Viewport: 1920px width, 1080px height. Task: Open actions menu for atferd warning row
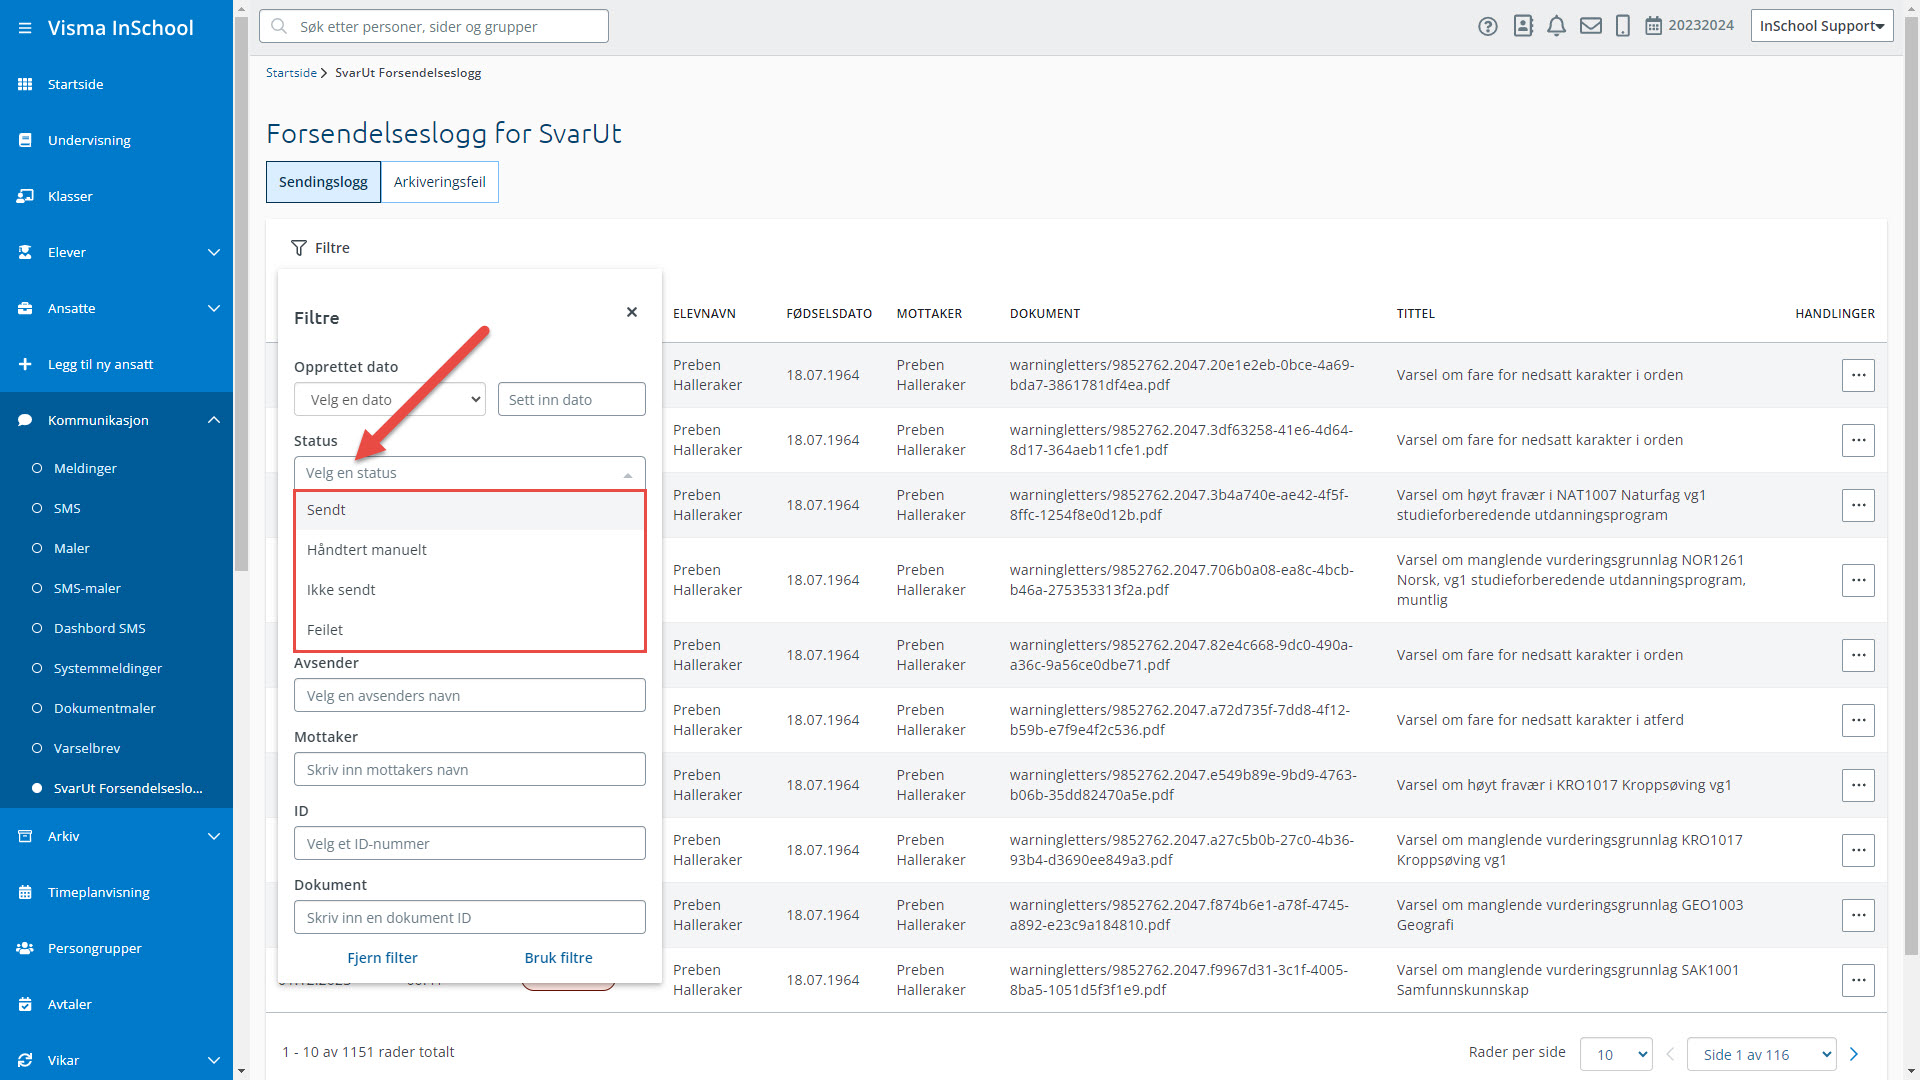[x=1858, y=720]
